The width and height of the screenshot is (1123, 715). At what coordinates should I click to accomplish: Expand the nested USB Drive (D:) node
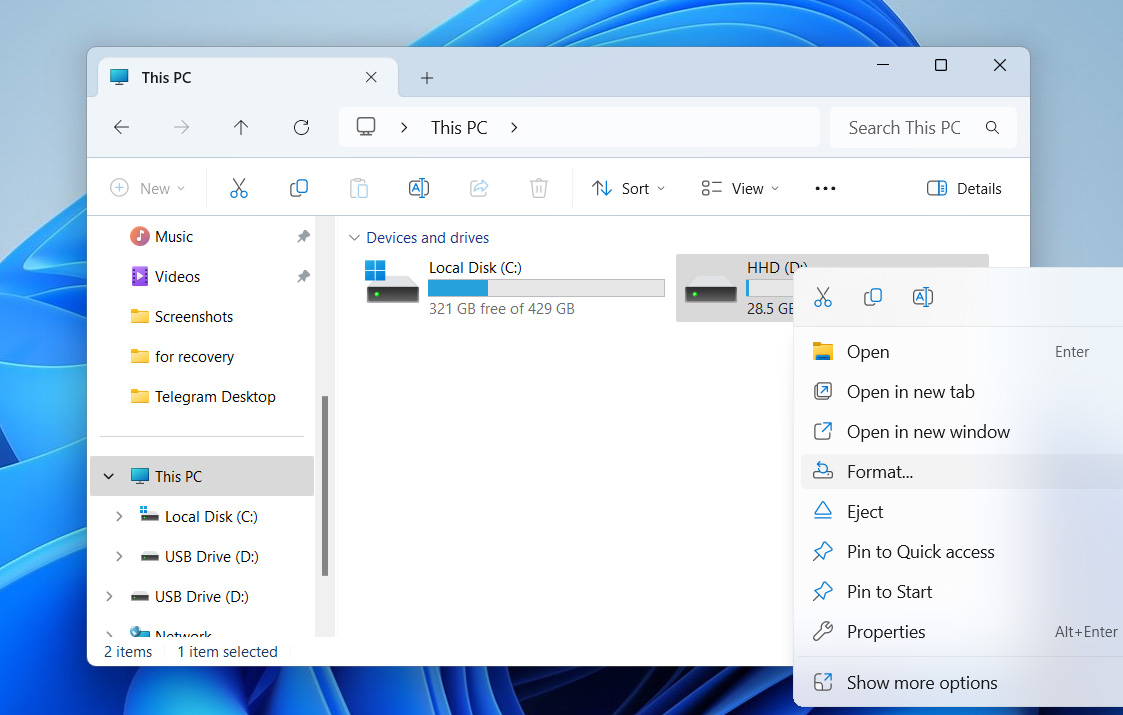tap(119, 556)
